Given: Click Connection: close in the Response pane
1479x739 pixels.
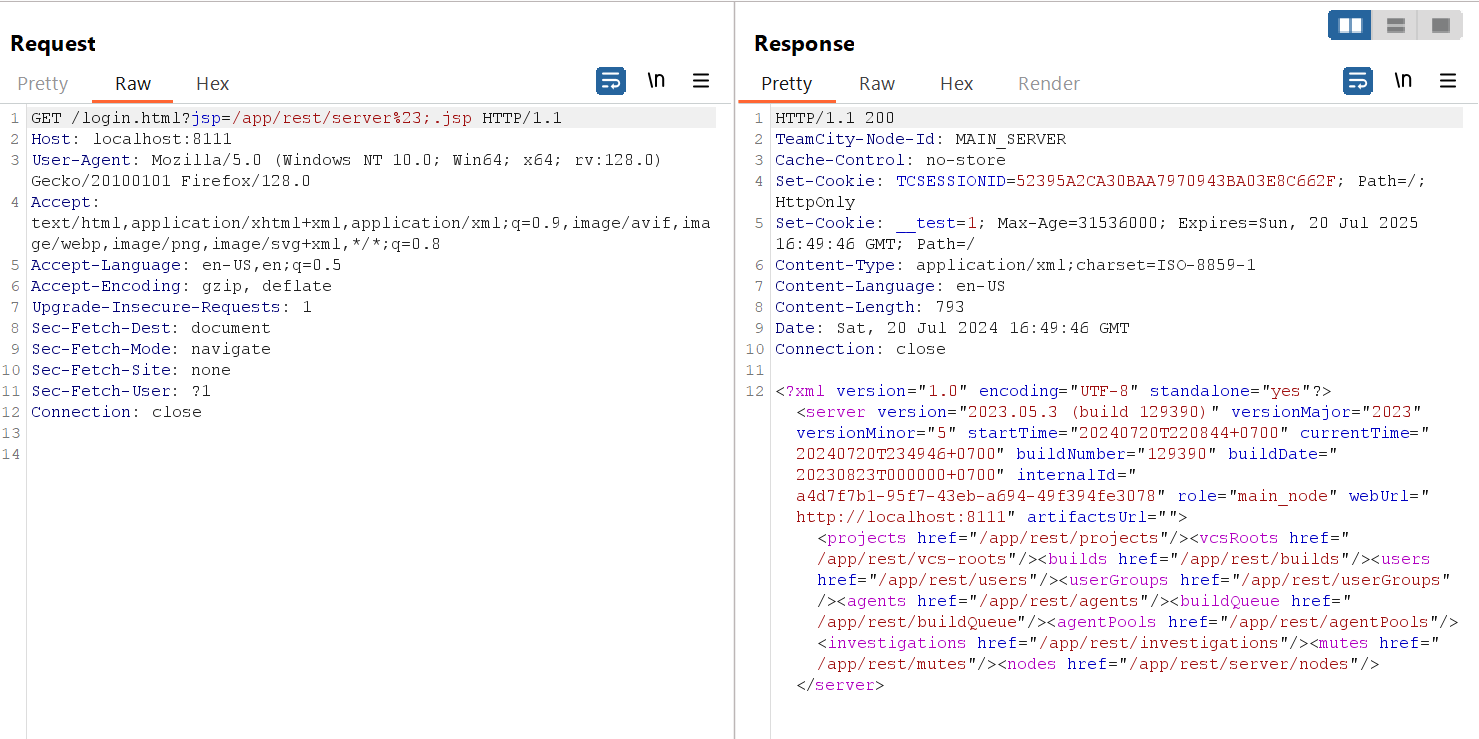Looking at the screenshot, I should pyautogui.click(x=860, y=349).
